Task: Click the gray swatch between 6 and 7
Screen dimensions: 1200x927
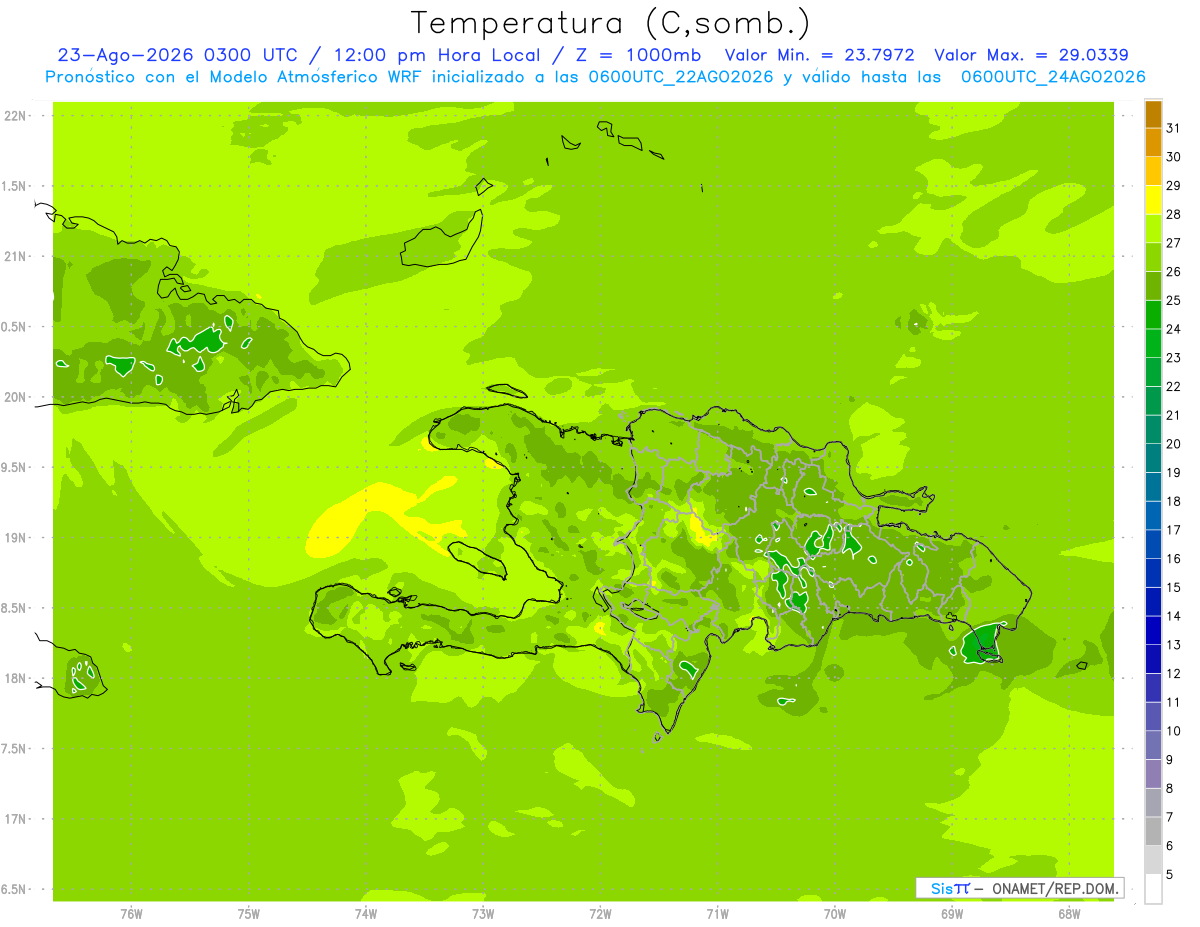Action: click(1153, 831)
